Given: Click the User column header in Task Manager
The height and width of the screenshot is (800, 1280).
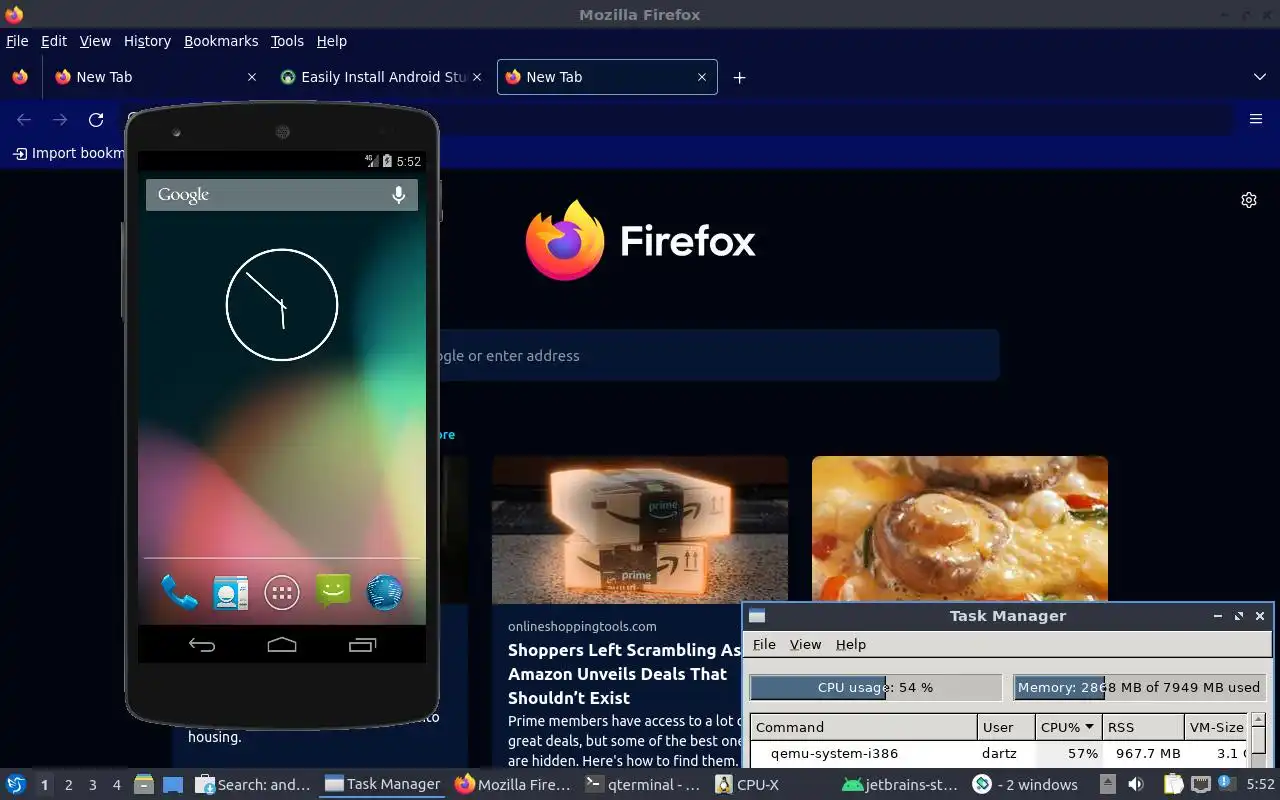Looking at the screenshot, I should (1006, 727).
